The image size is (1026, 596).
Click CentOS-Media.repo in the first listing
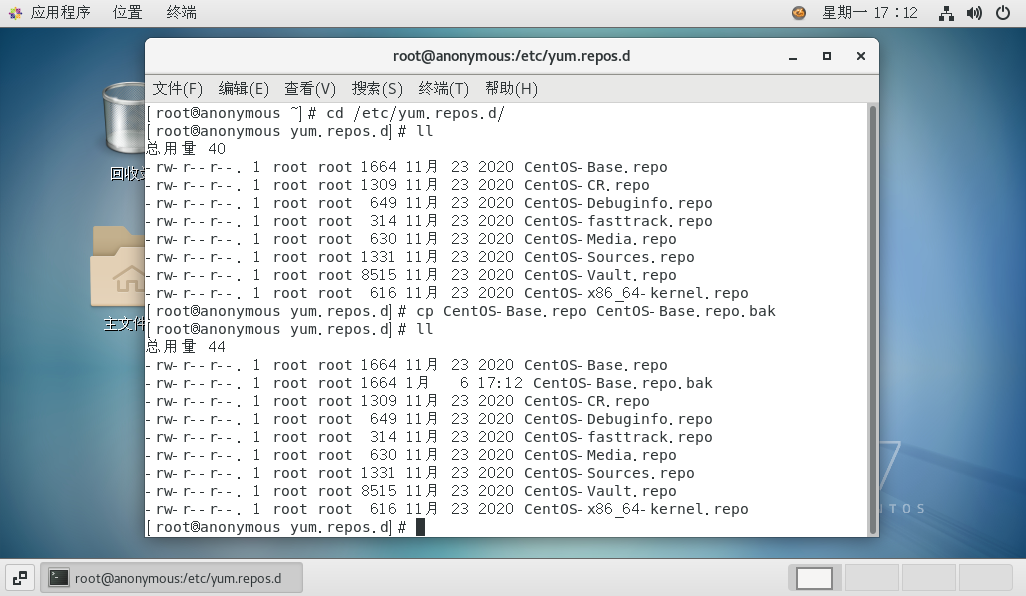click(600, 239)
